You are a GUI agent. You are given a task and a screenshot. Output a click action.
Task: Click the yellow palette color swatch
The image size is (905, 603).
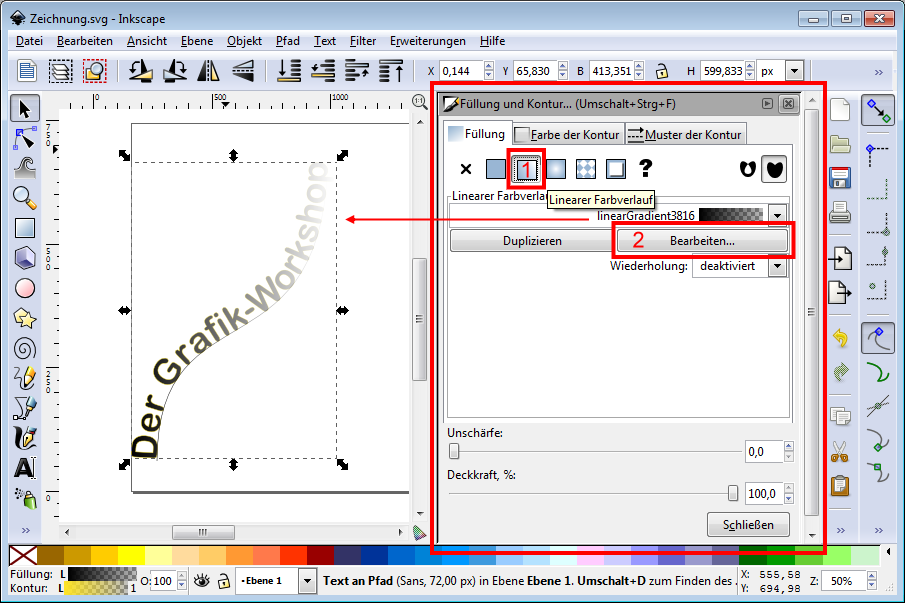pyautogui.click(x=132, y=555)
